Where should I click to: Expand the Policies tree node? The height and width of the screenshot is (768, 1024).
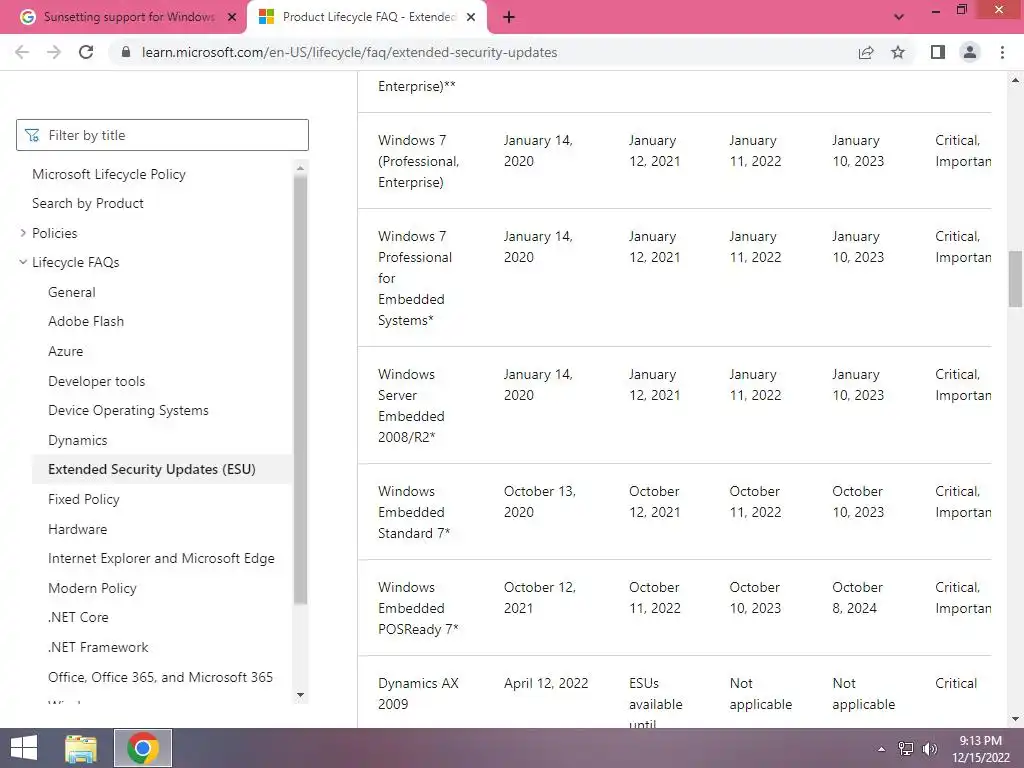click(23, 233)
